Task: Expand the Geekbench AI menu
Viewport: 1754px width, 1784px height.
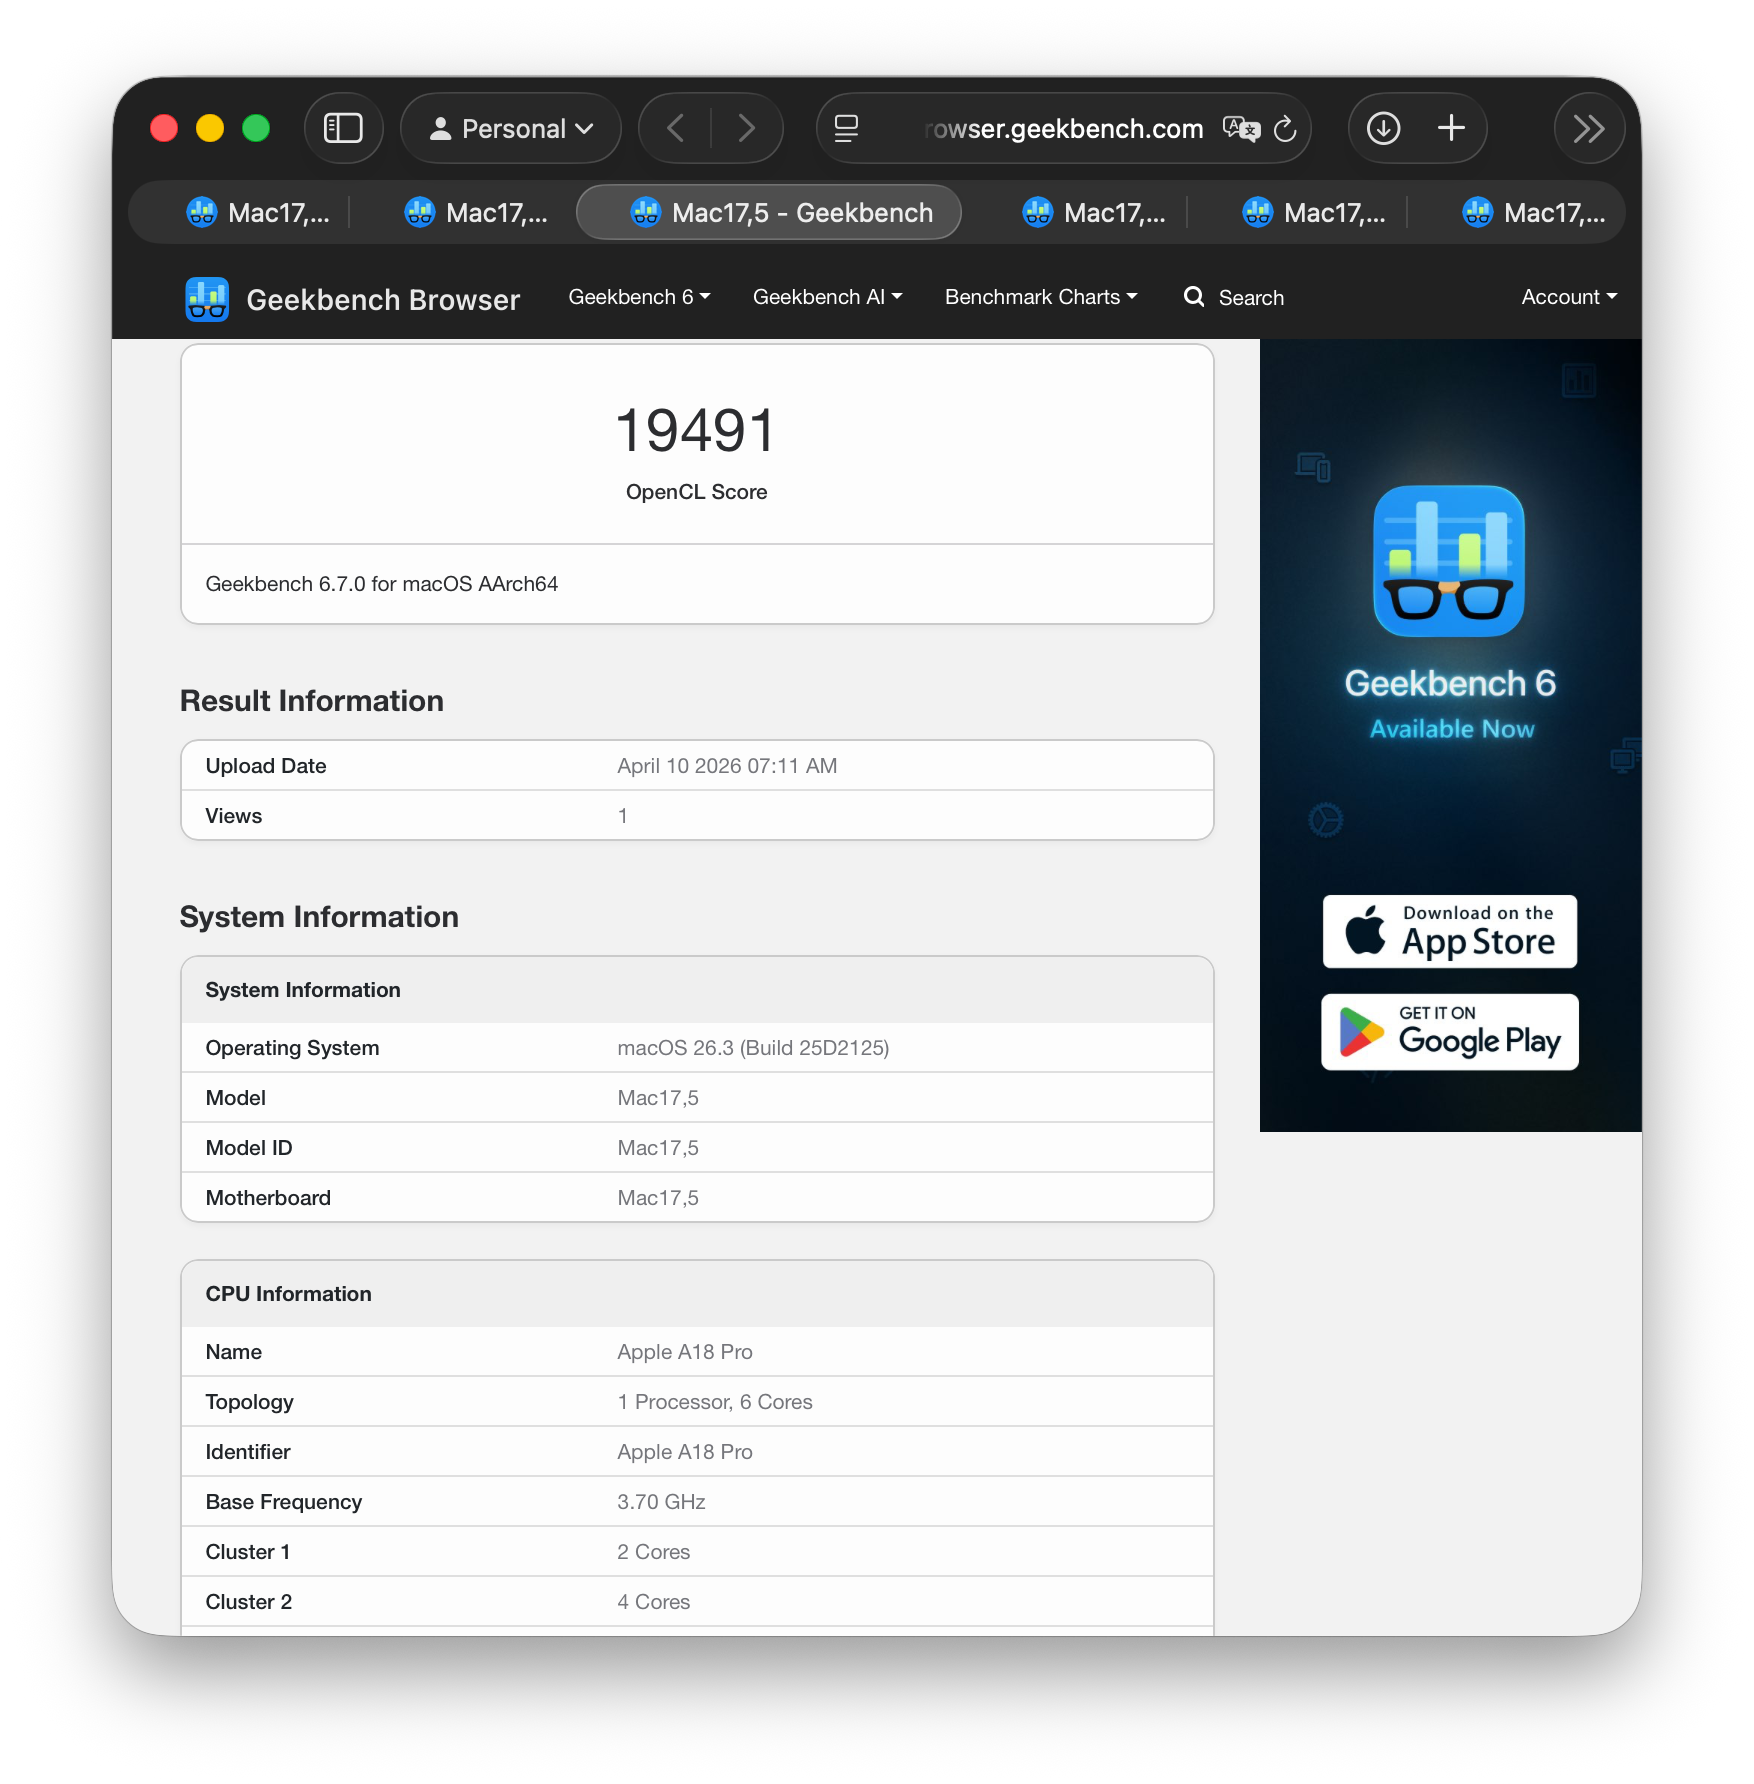Action: click(827, 297)
